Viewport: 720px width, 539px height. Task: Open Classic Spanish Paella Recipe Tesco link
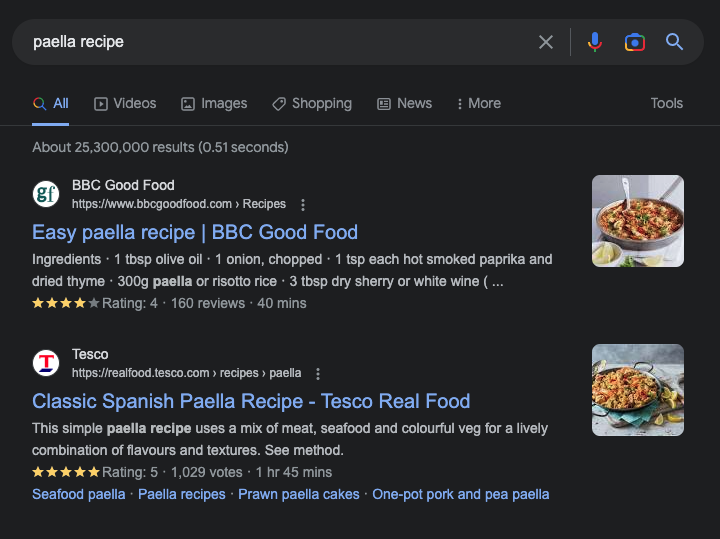click(x=251, y=401)
